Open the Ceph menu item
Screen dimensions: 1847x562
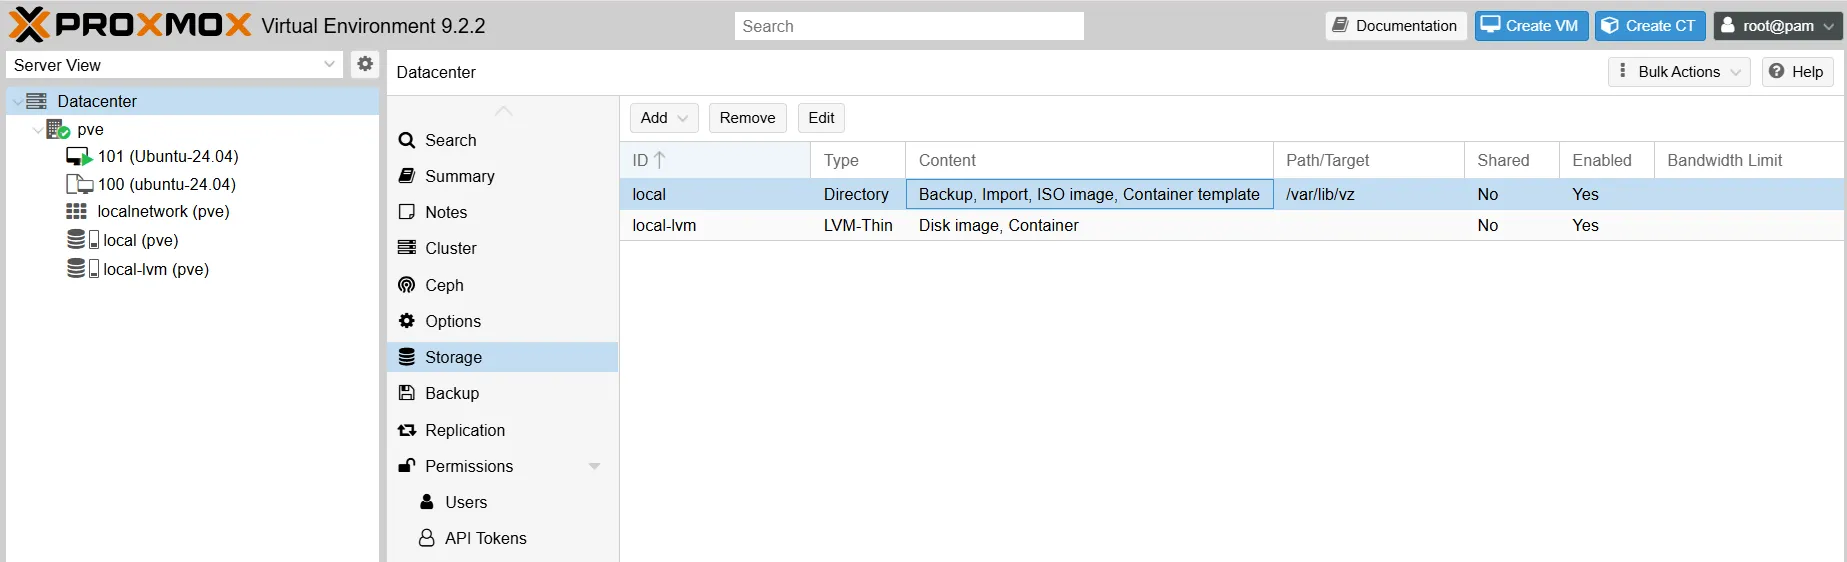tap(502, 285)
